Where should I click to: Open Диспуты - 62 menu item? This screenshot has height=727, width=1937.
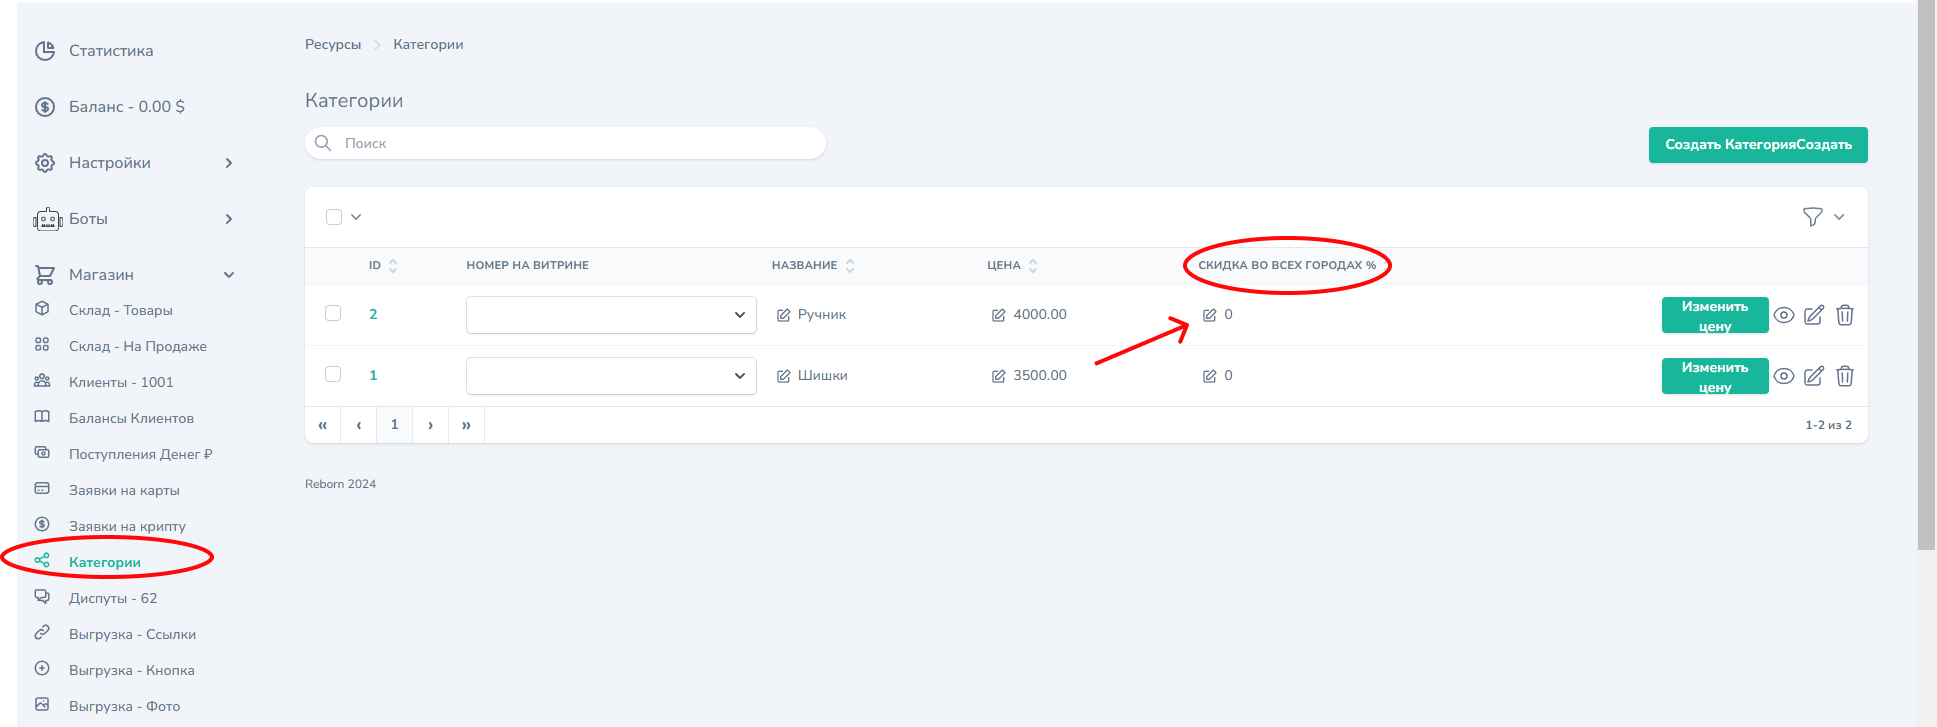pos(113,598)
